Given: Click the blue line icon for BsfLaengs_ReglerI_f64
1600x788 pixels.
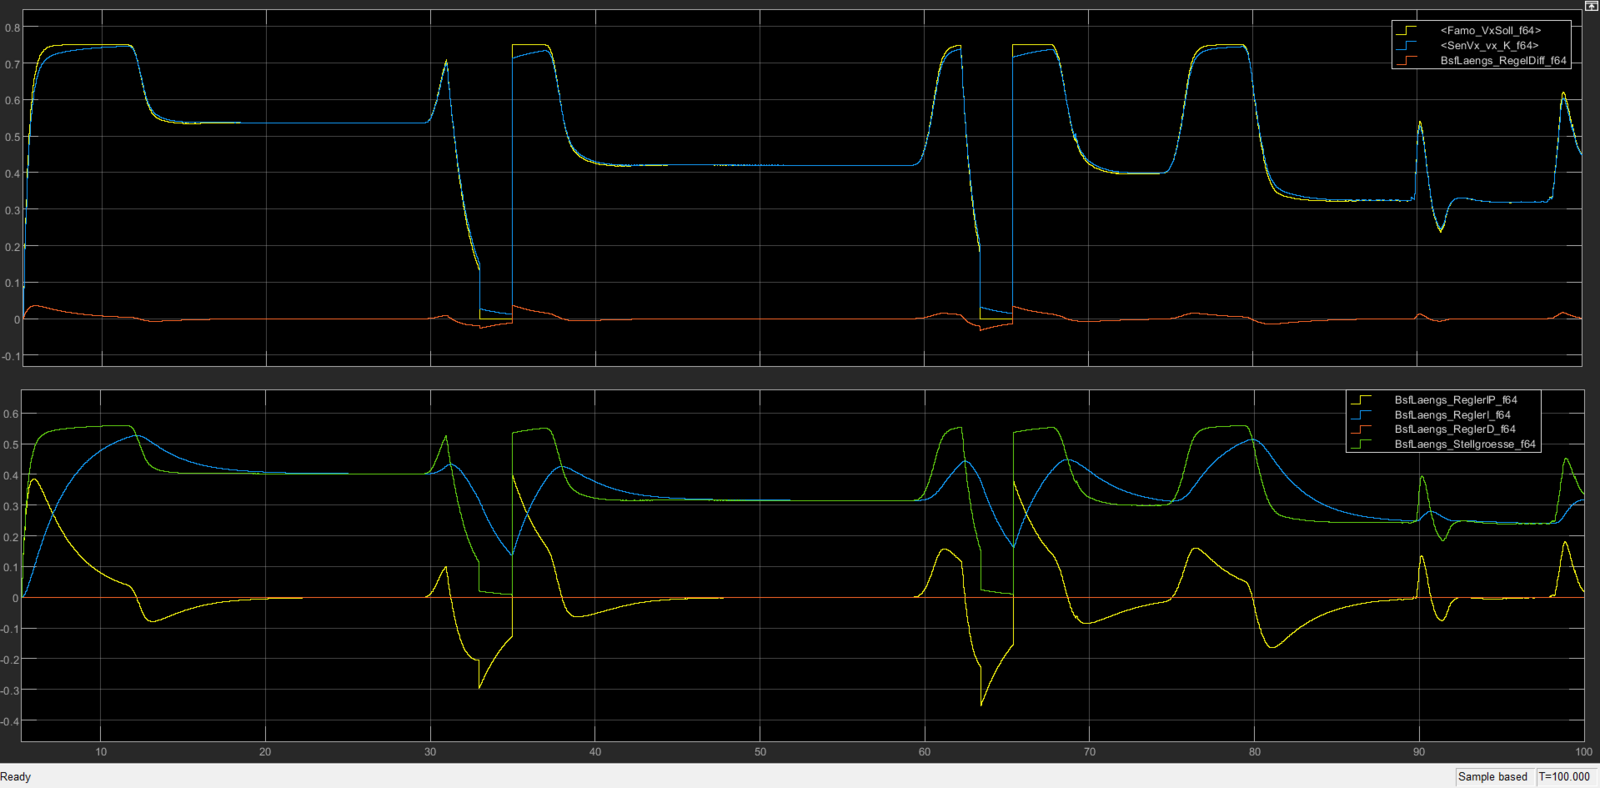Looking at the screenshot, I should pos(1362,415).
